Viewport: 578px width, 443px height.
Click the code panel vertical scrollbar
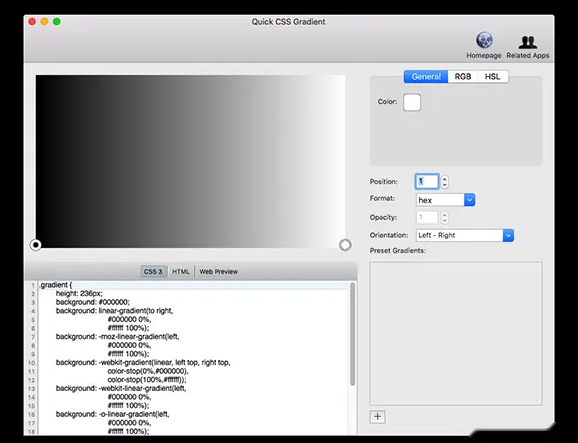click(x=352, y=334)
